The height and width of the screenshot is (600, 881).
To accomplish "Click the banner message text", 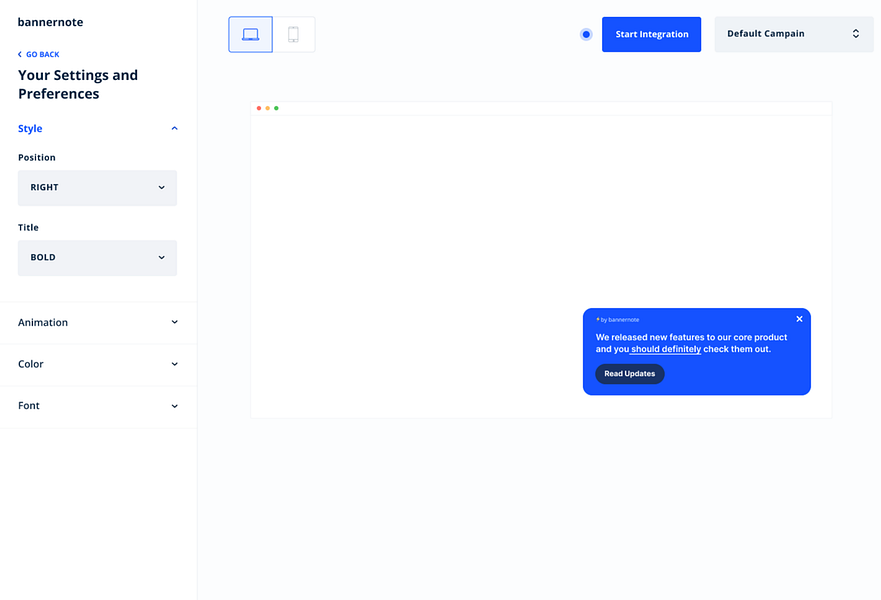I will 691,343.
